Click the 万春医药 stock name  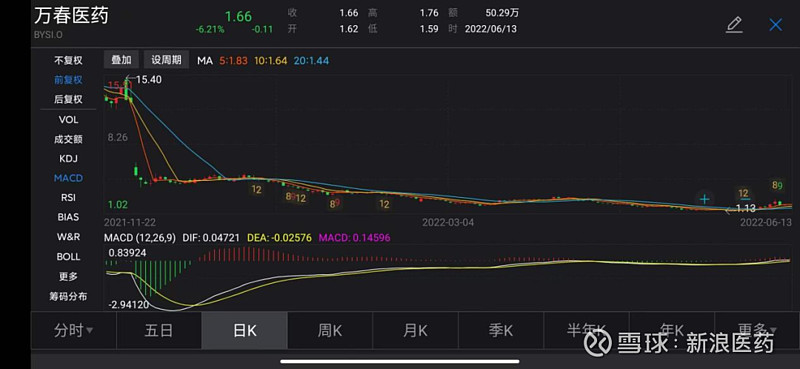71,16
